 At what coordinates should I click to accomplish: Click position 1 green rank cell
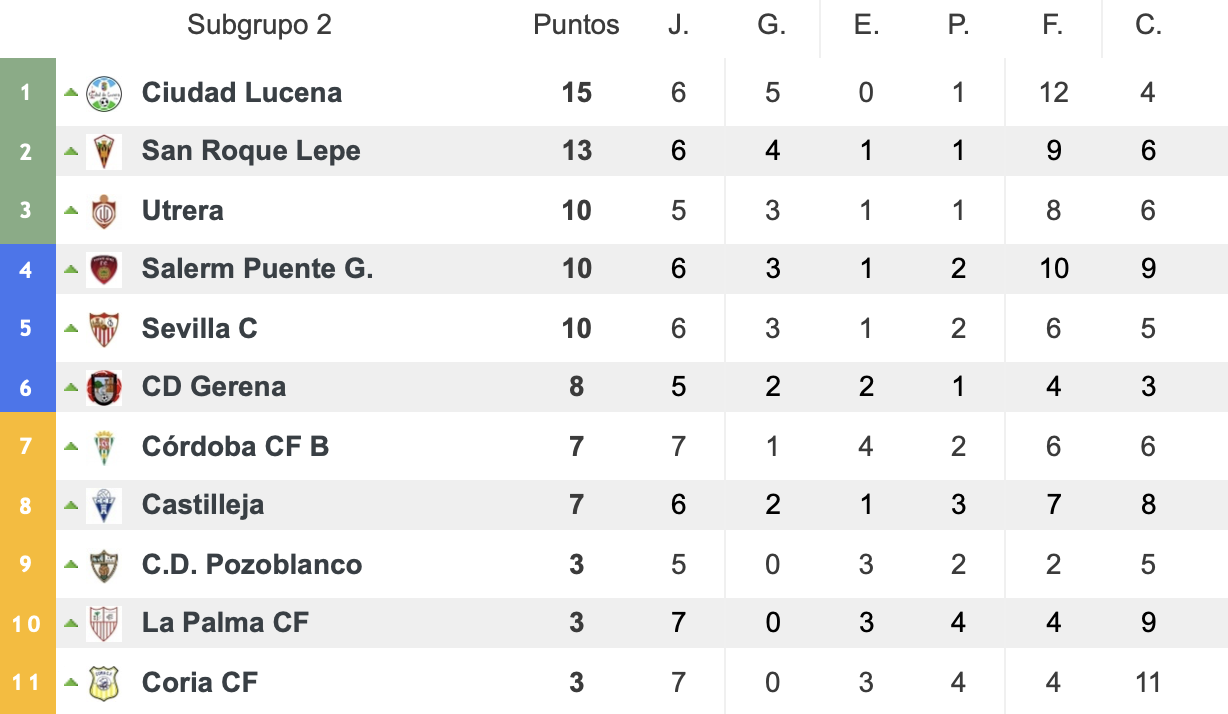tap(27, 93)
